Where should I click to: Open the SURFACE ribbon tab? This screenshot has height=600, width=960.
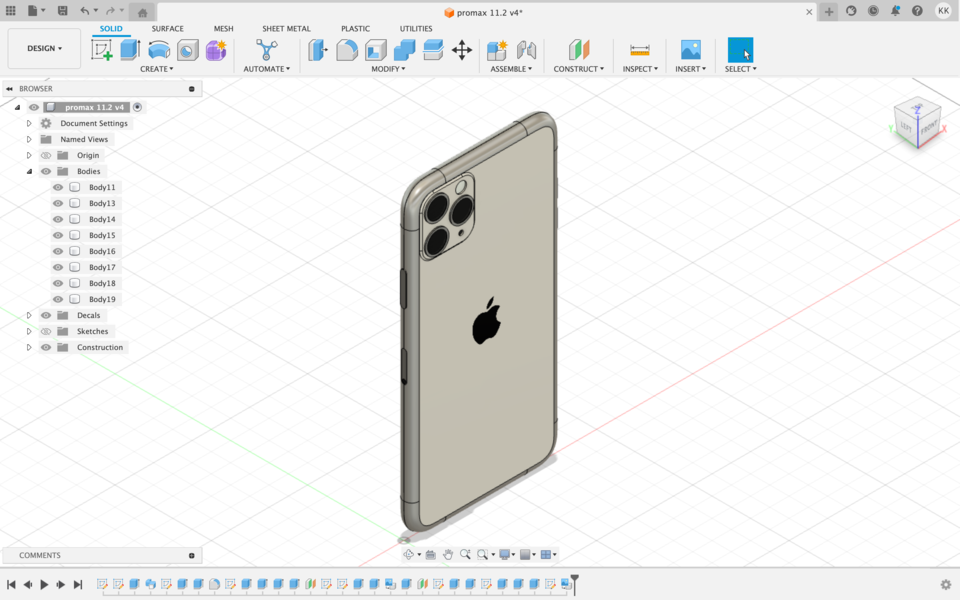coord(167,28)
